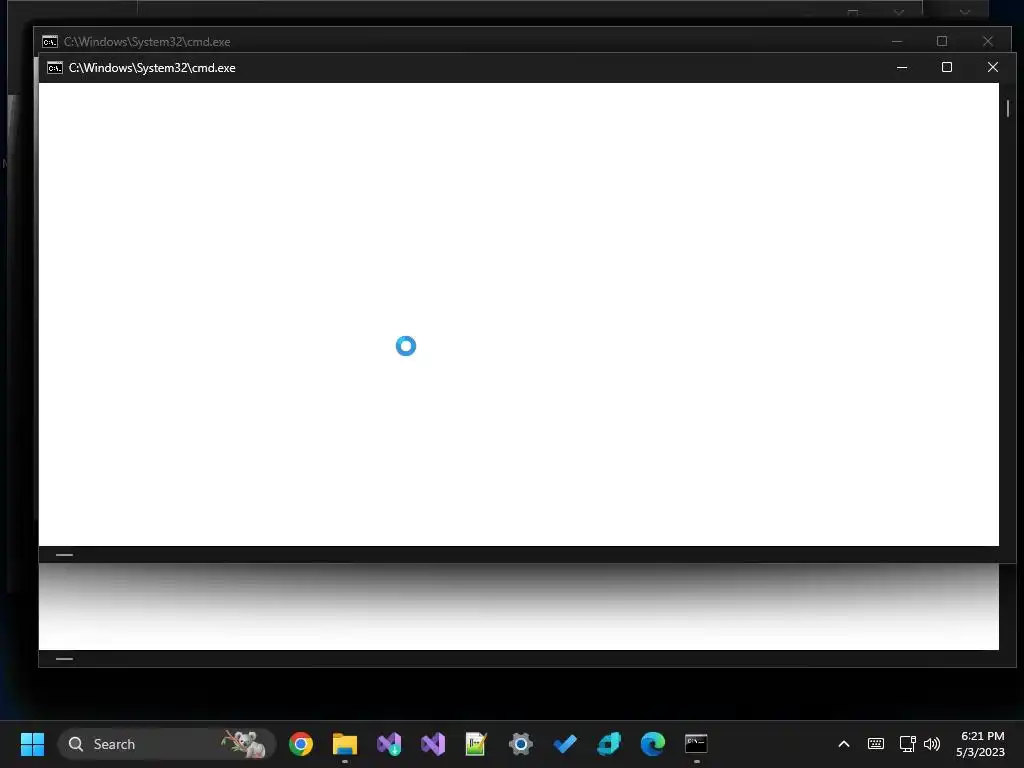Open File Explorer from the taskbar
1024x768 pixels.
pyautogui.click(x=345, y=744)
